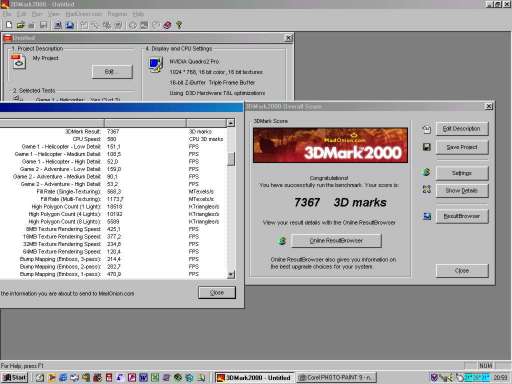
Task: Open the Help menu
Action: (138, 14)
